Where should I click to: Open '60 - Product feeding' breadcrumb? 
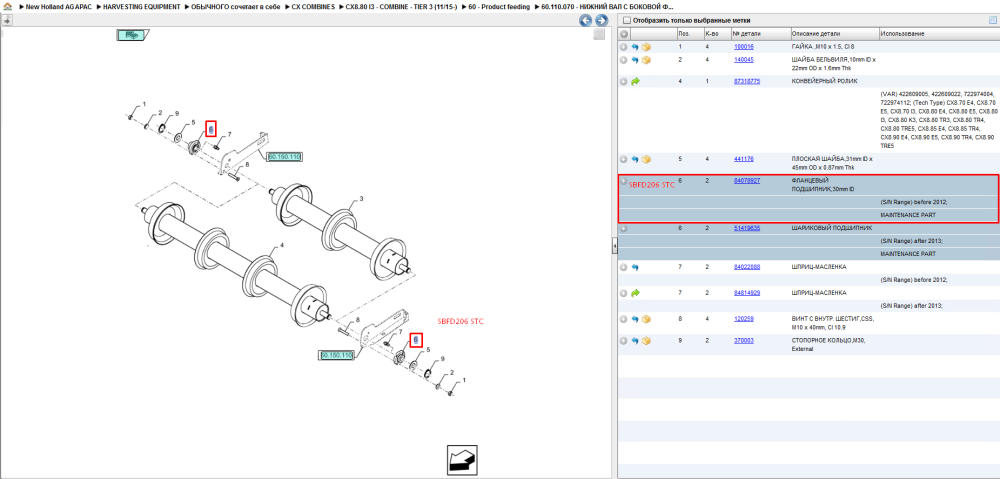[x=499, y=6]
